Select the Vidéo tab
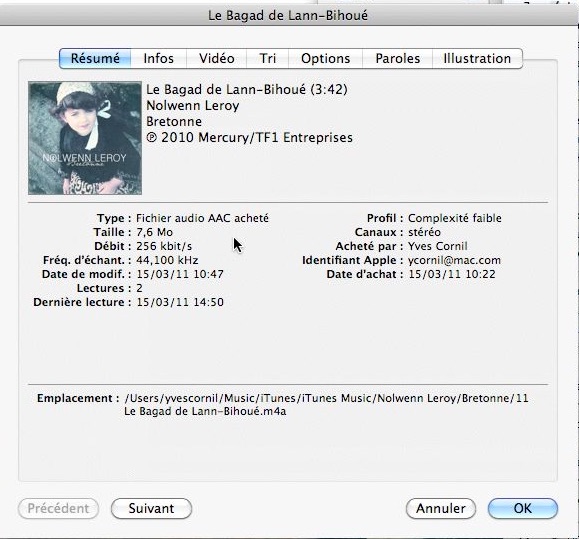 216,58
